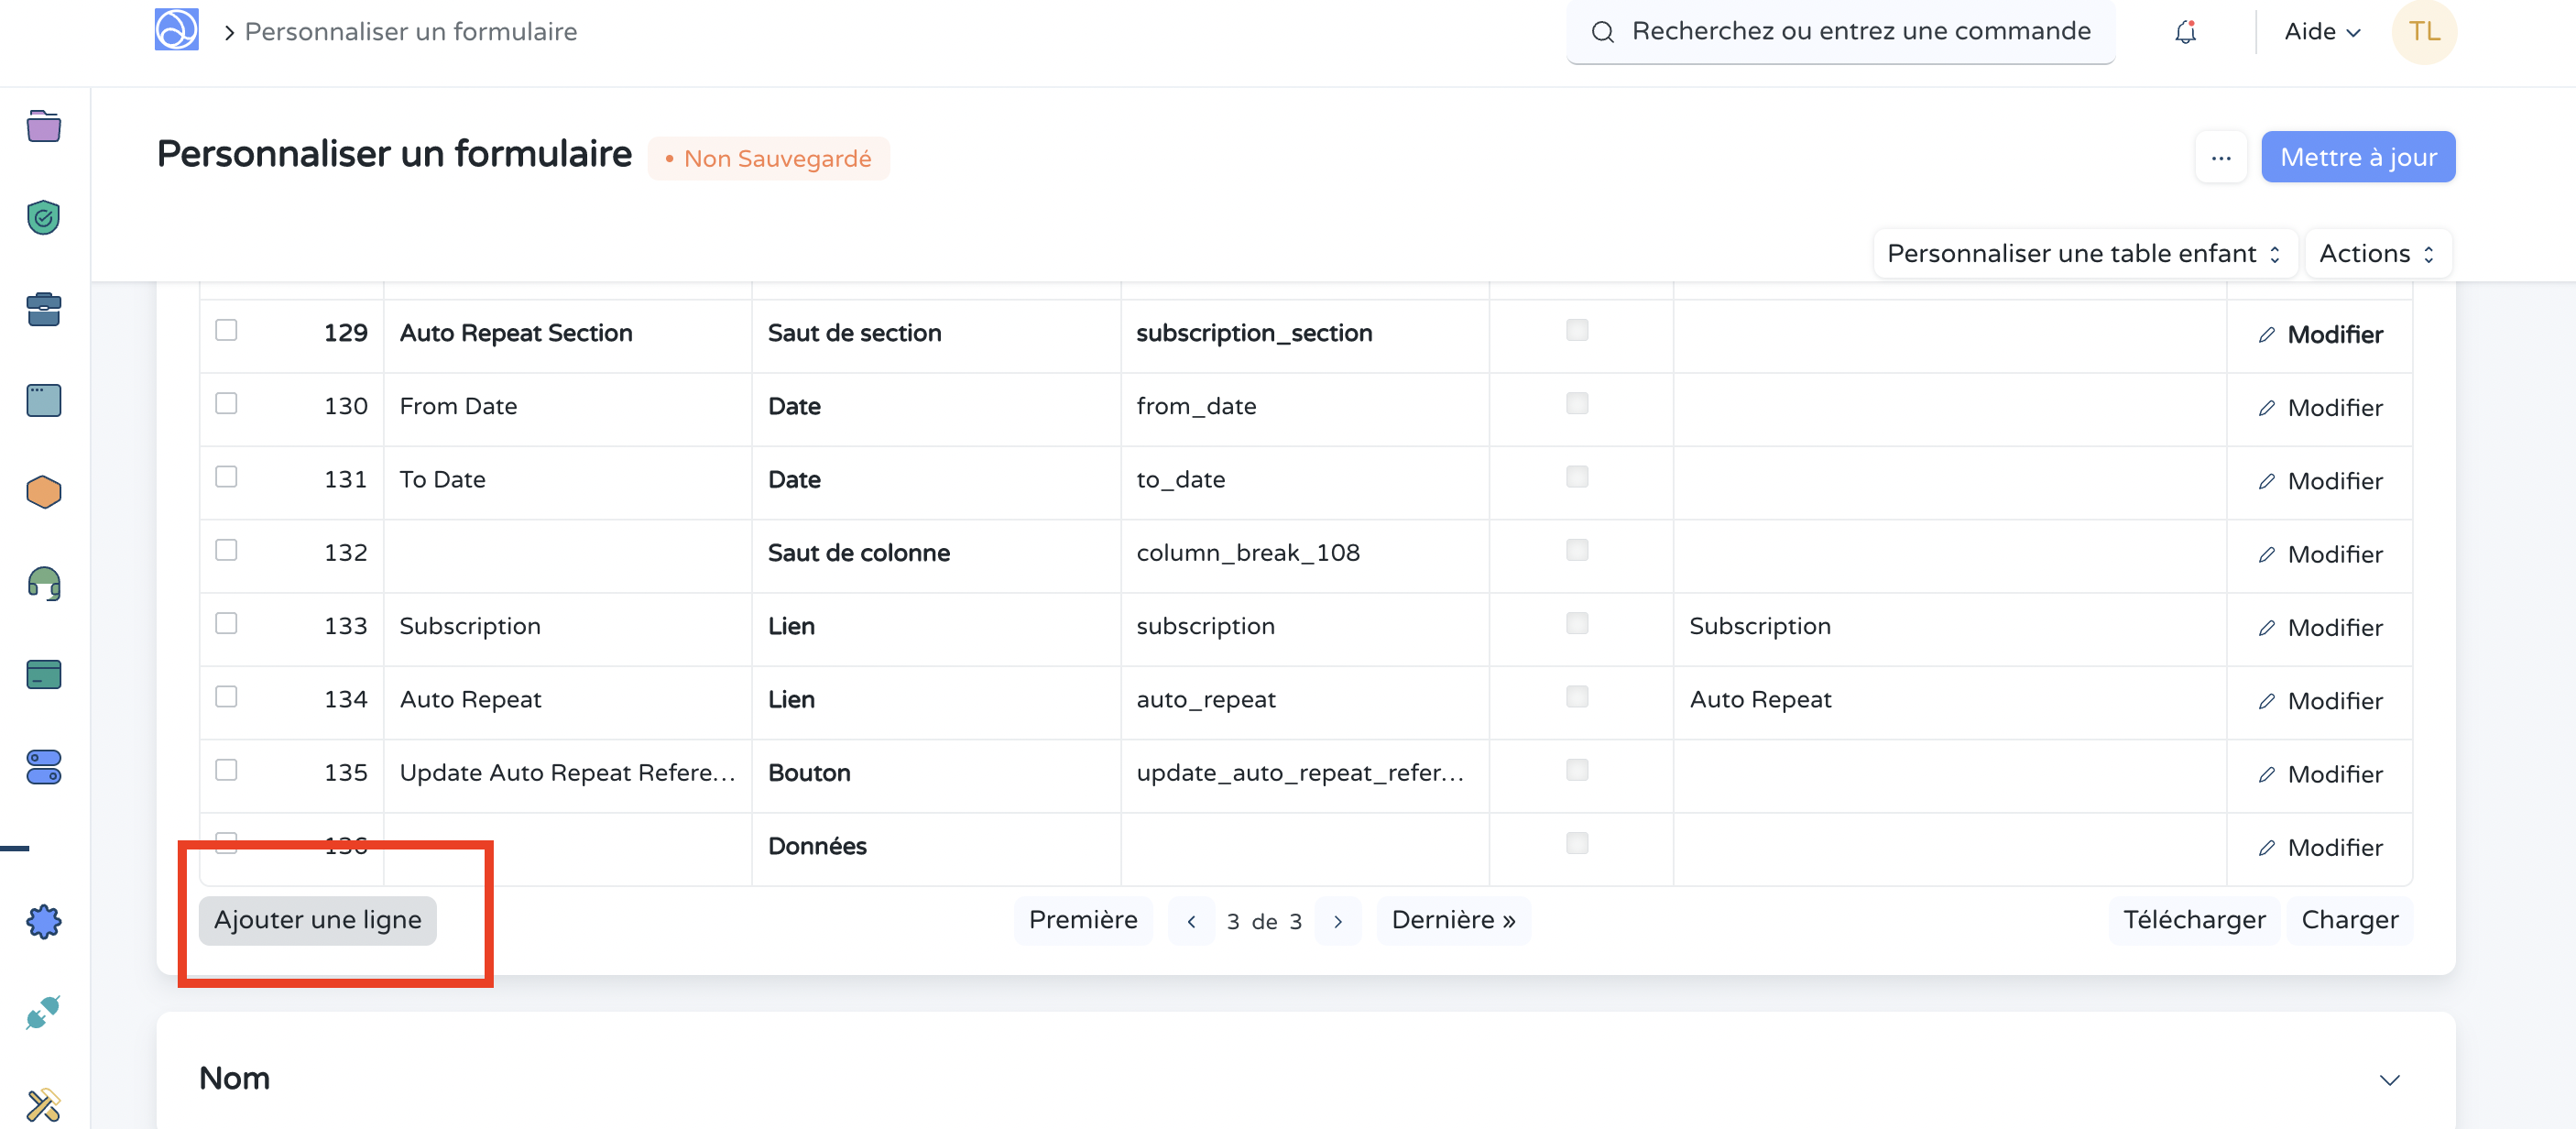The height and width of the screenshot is (1129, 2576).
Task: Open the orange hexagon sidebar icon
Action: (43, 492)
